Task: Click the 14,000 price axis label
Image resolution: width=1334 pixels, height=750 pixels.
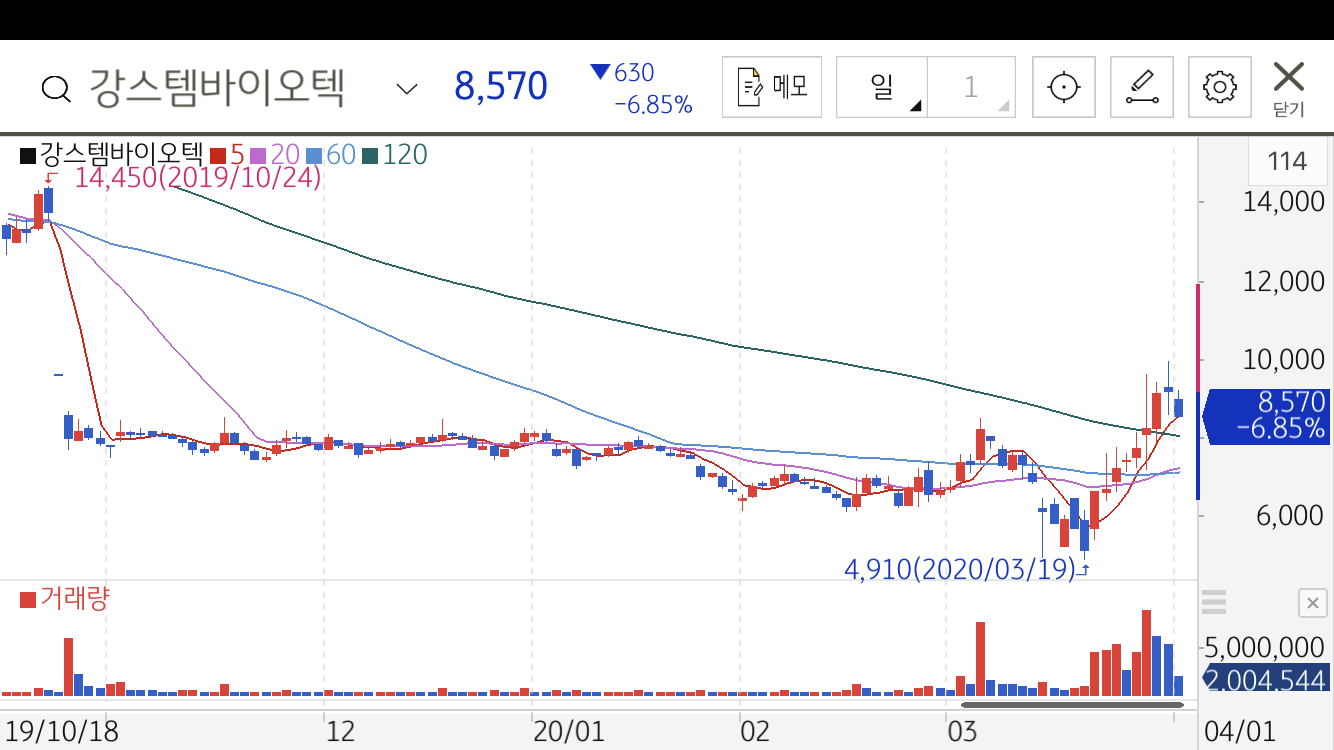Action: coord(1283,202)
